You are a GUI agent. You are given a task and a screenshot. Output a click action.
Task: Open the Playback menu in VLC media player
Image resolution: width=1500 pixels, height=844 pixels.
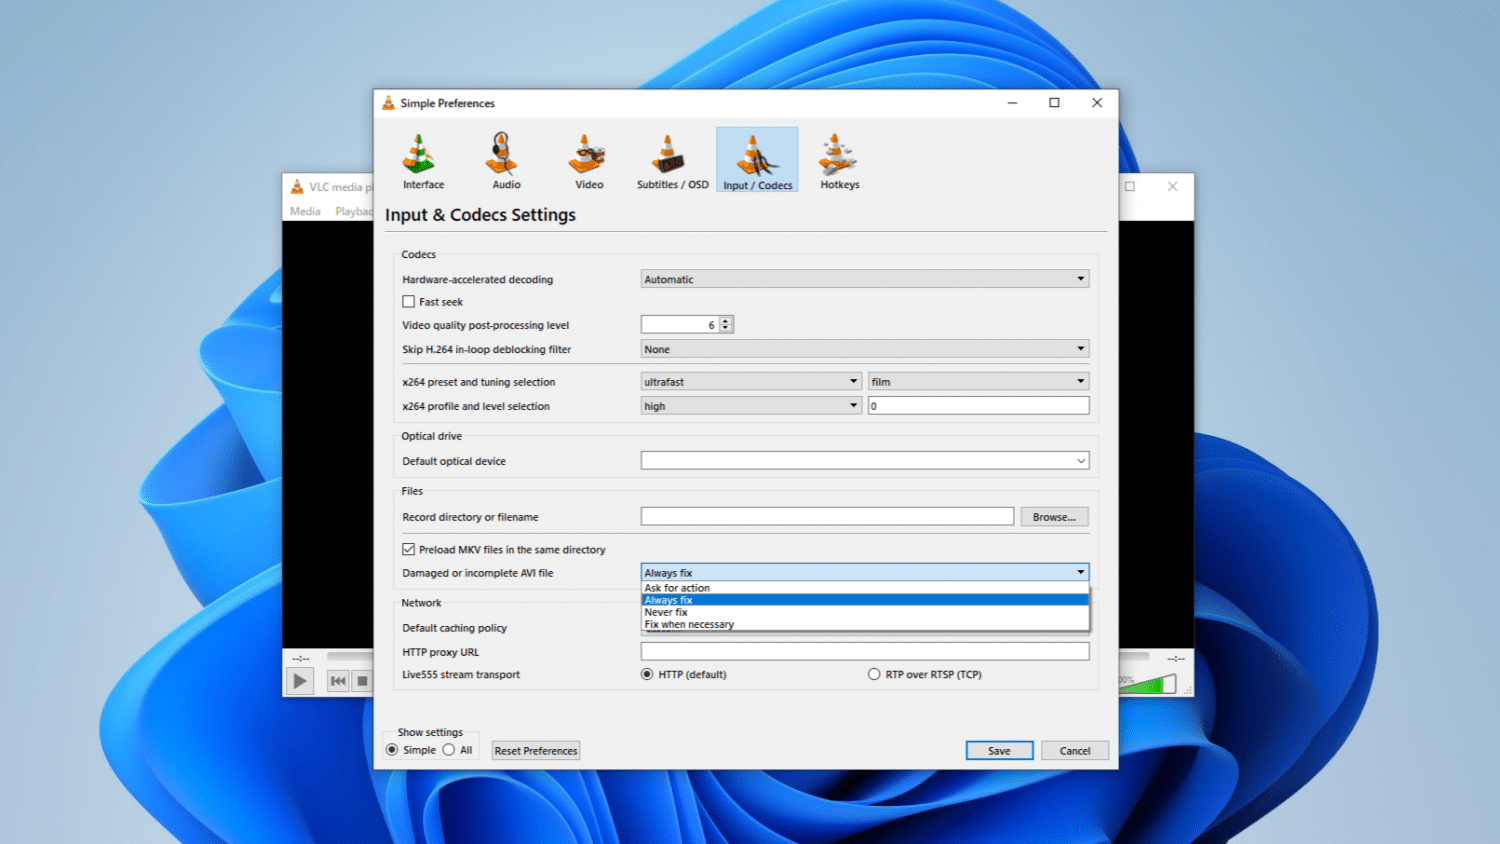[x=353, y=211]
